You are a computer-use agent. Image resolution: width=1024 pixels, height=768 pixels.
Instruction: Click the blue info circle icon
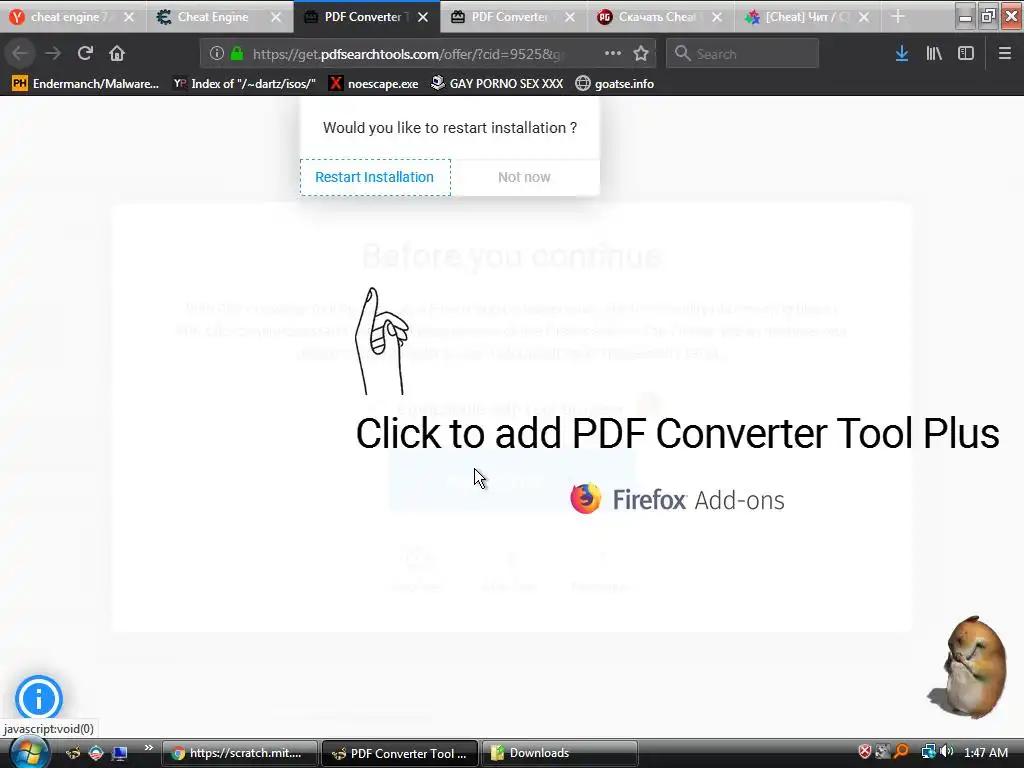(39, 699)
